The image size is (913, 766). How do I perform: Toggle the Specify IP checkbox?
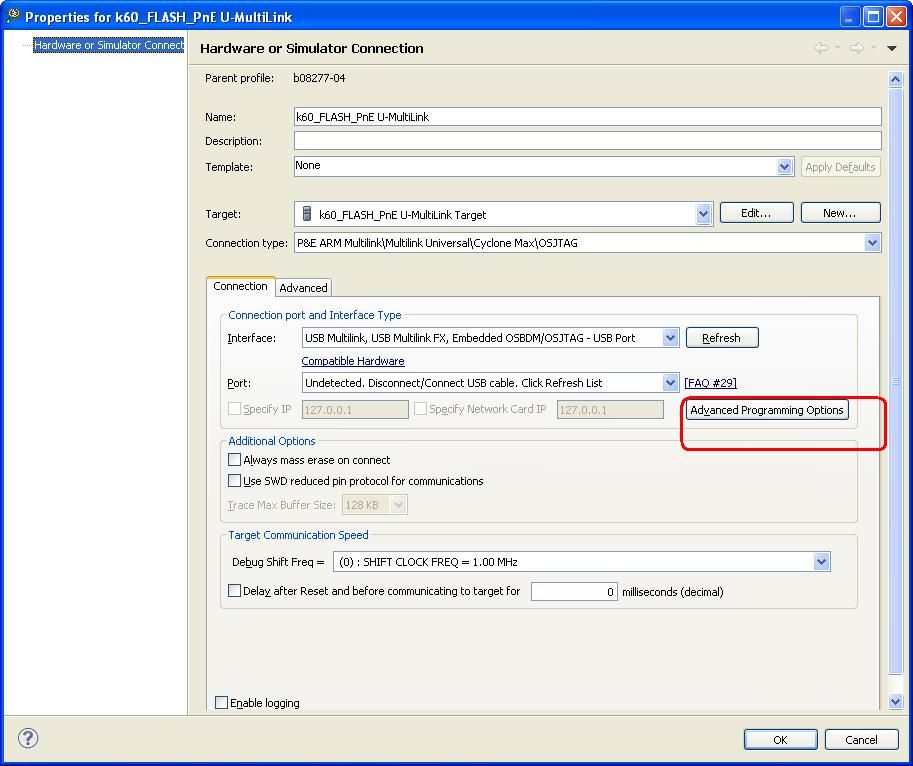[234, 409]
